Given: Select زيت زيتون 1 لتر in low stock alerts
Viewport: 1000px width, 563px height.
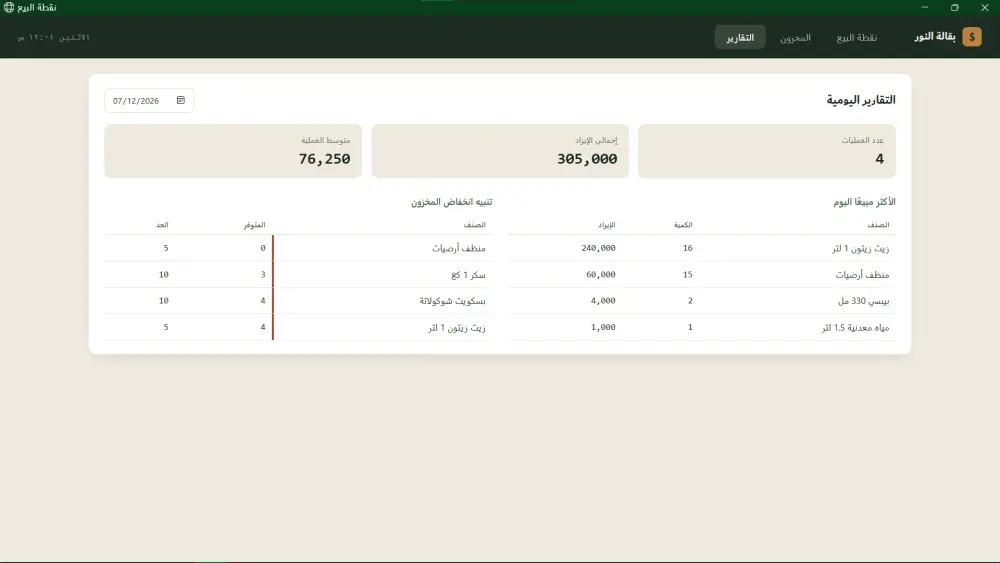Looking at the screenshot, I should click(298, 327).
